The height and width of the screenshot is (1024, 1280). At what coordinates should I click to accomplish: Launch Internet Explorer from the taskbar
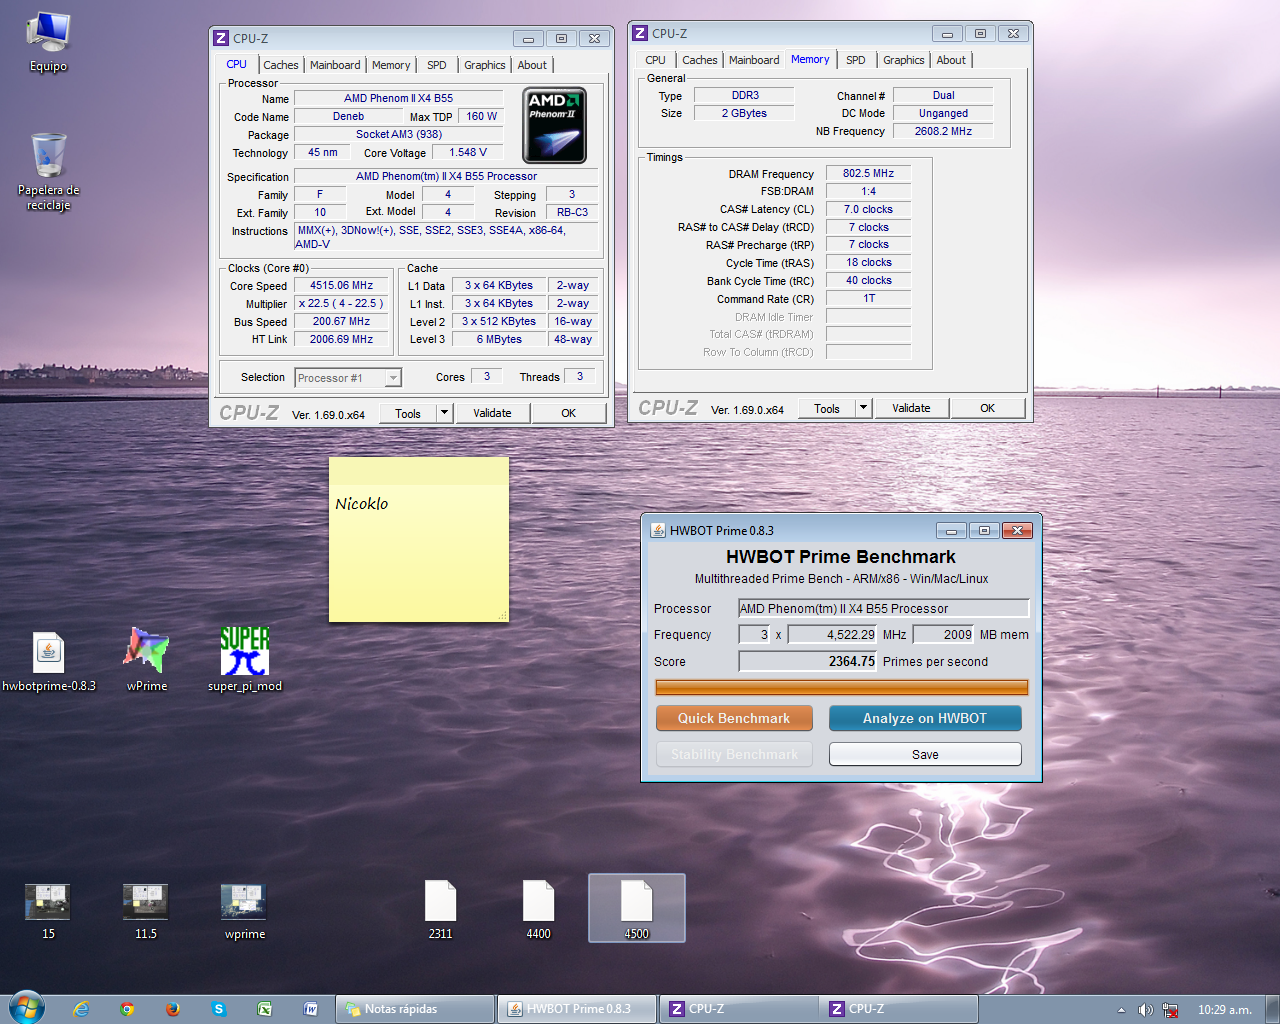81,1009
